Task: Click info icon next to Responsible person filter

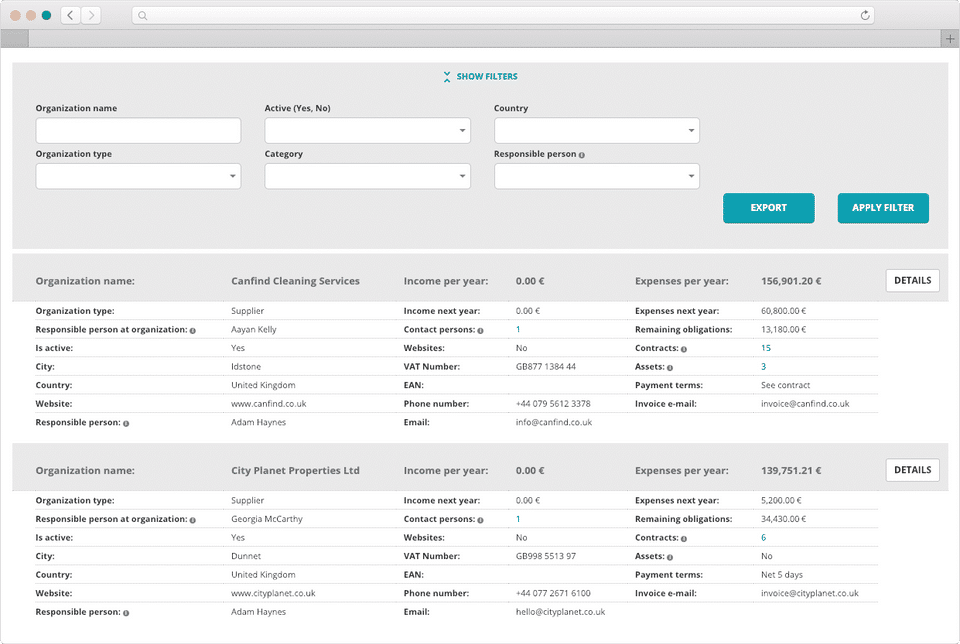Action: pyautogui.click(x=582, y=155)
